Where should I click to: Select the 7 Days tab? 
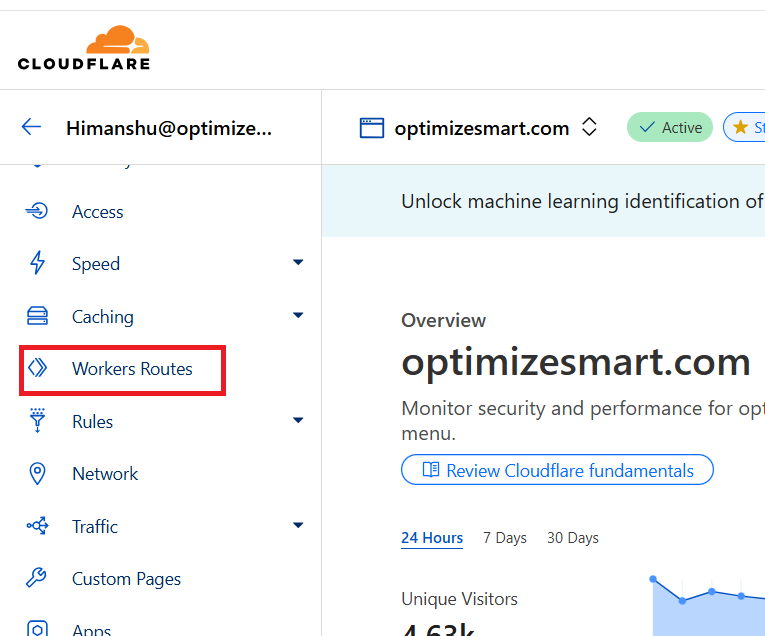coord(504,538)
